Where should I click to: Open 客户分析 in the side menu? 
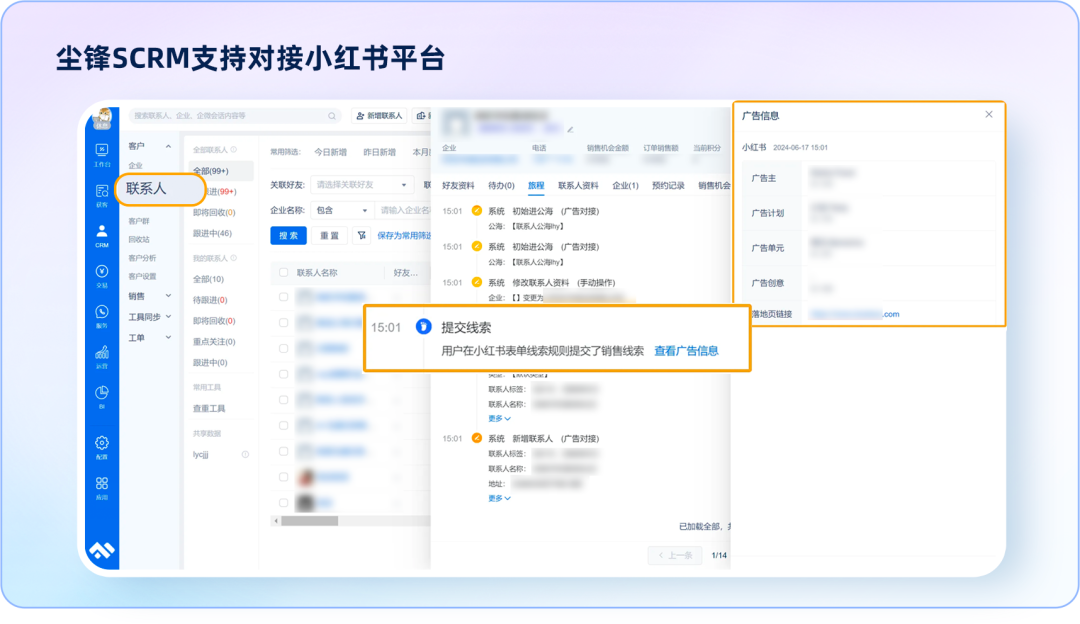pos(142,258)
